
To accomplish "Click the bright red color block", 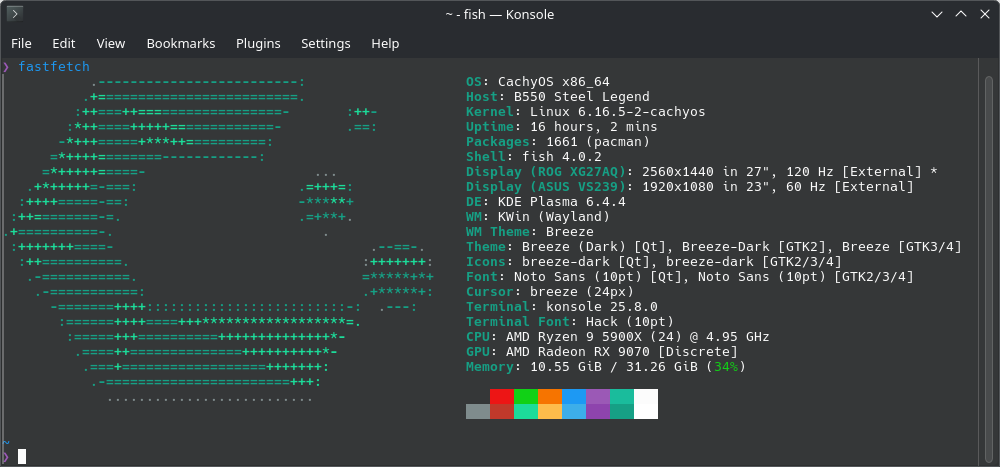I will click(x=502, y=396).
